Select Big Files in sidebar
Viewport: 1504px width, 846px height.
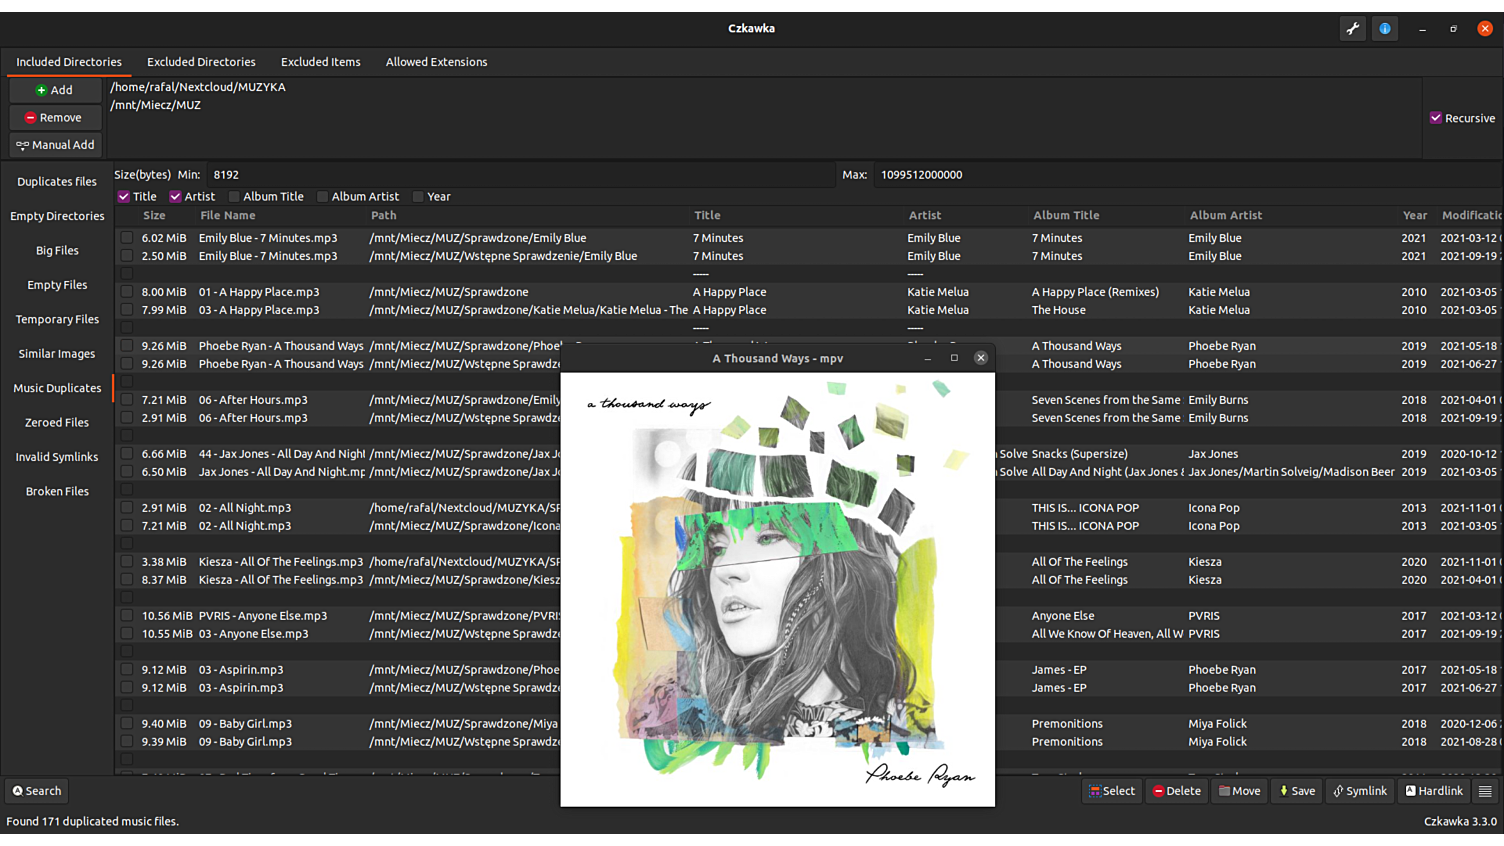pyautogui.click(x=57, y=251)
